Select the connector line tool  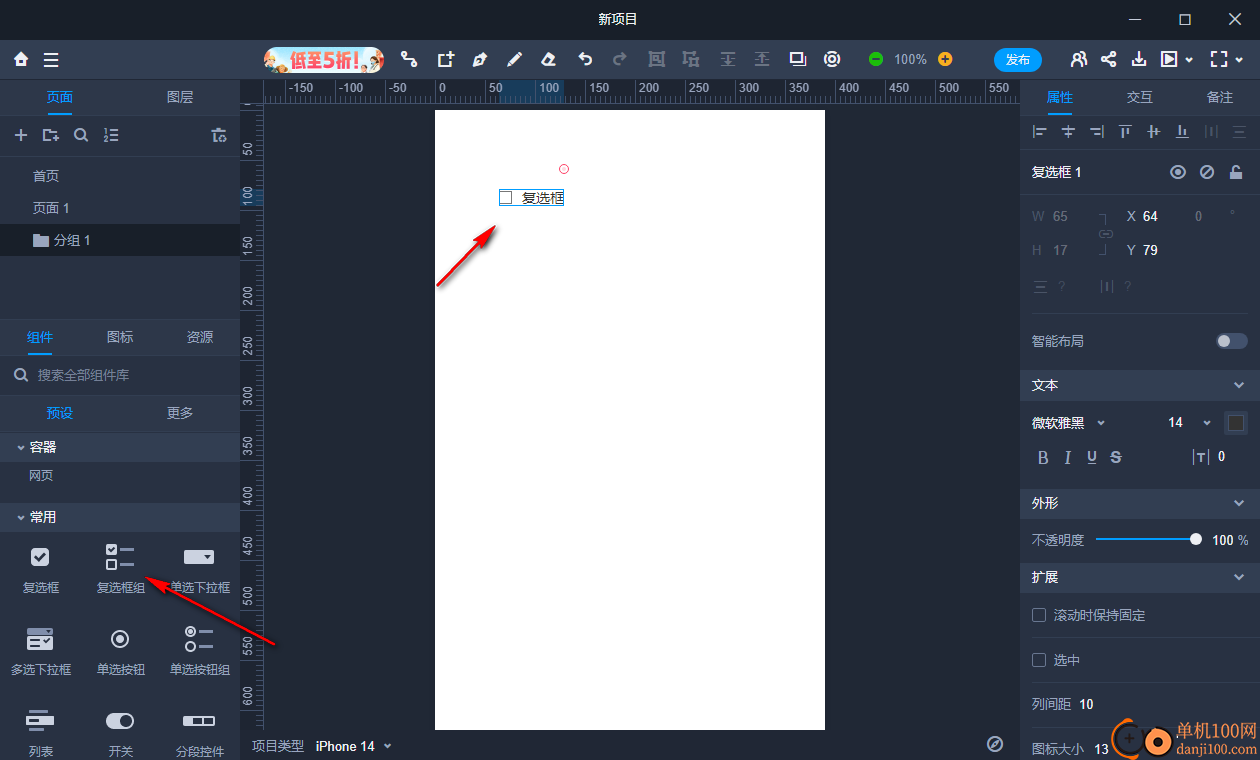pyautogui.click(x=409, y=60)
